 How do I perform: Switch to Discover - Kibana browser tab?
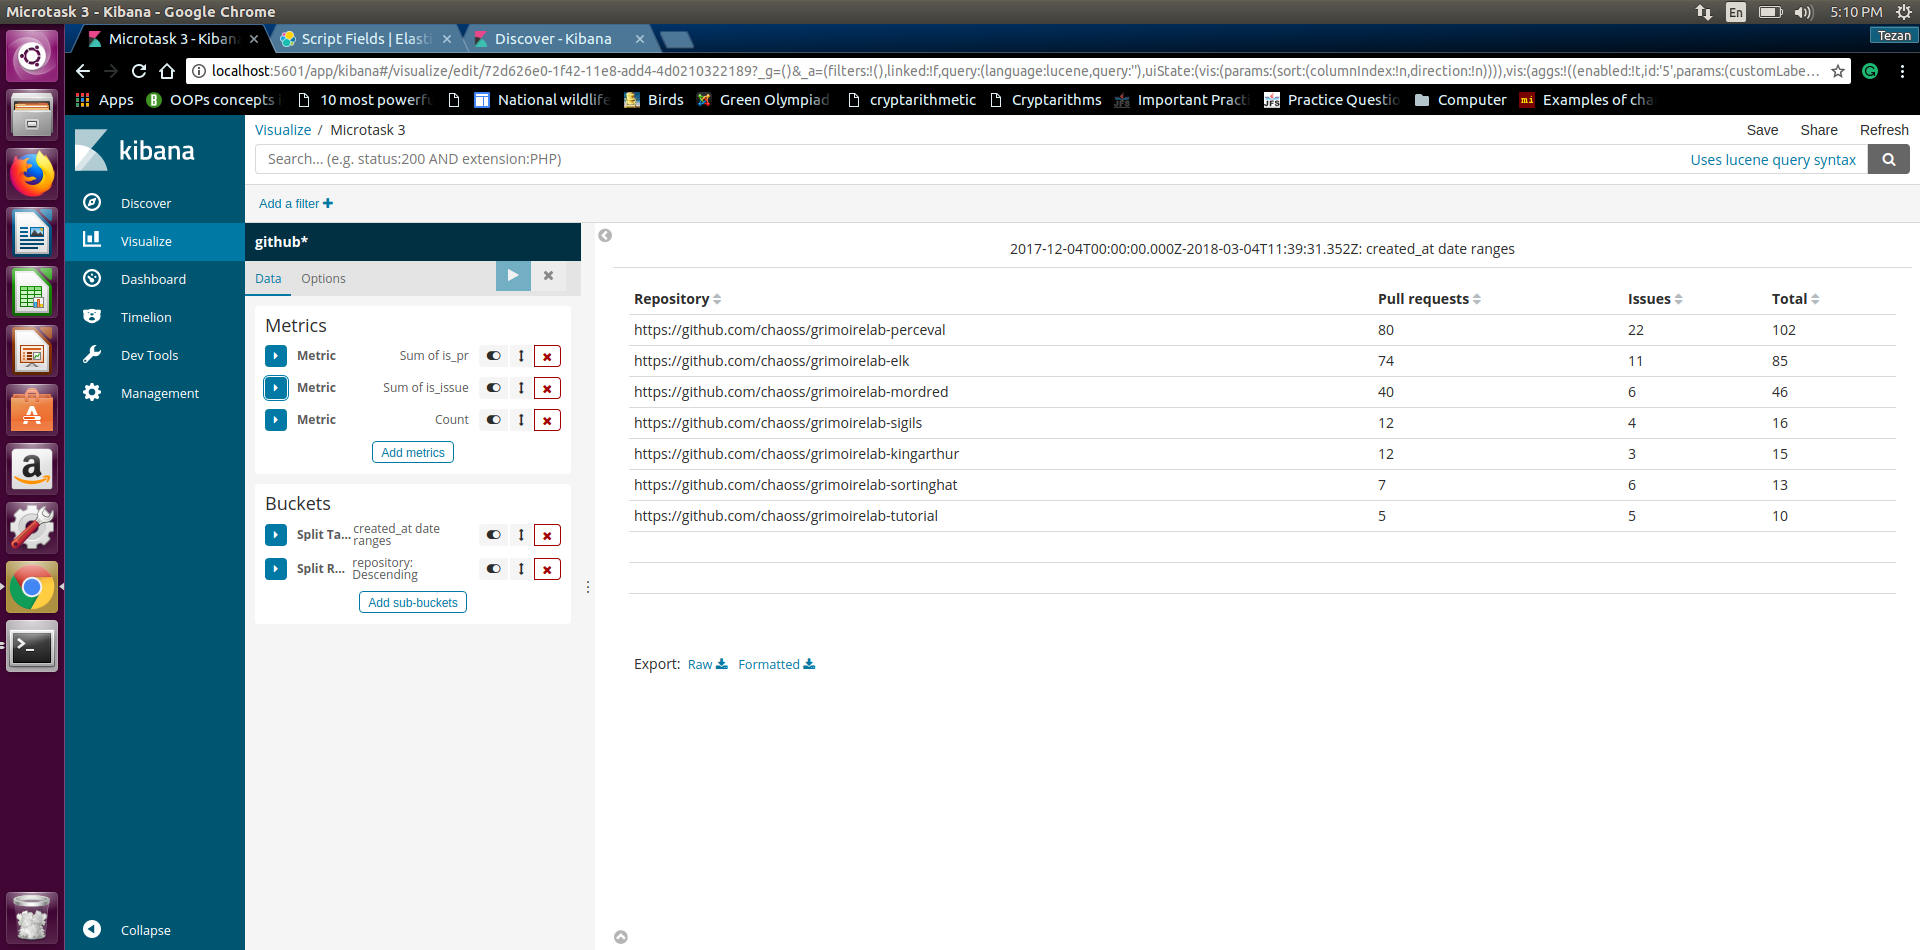560,39
